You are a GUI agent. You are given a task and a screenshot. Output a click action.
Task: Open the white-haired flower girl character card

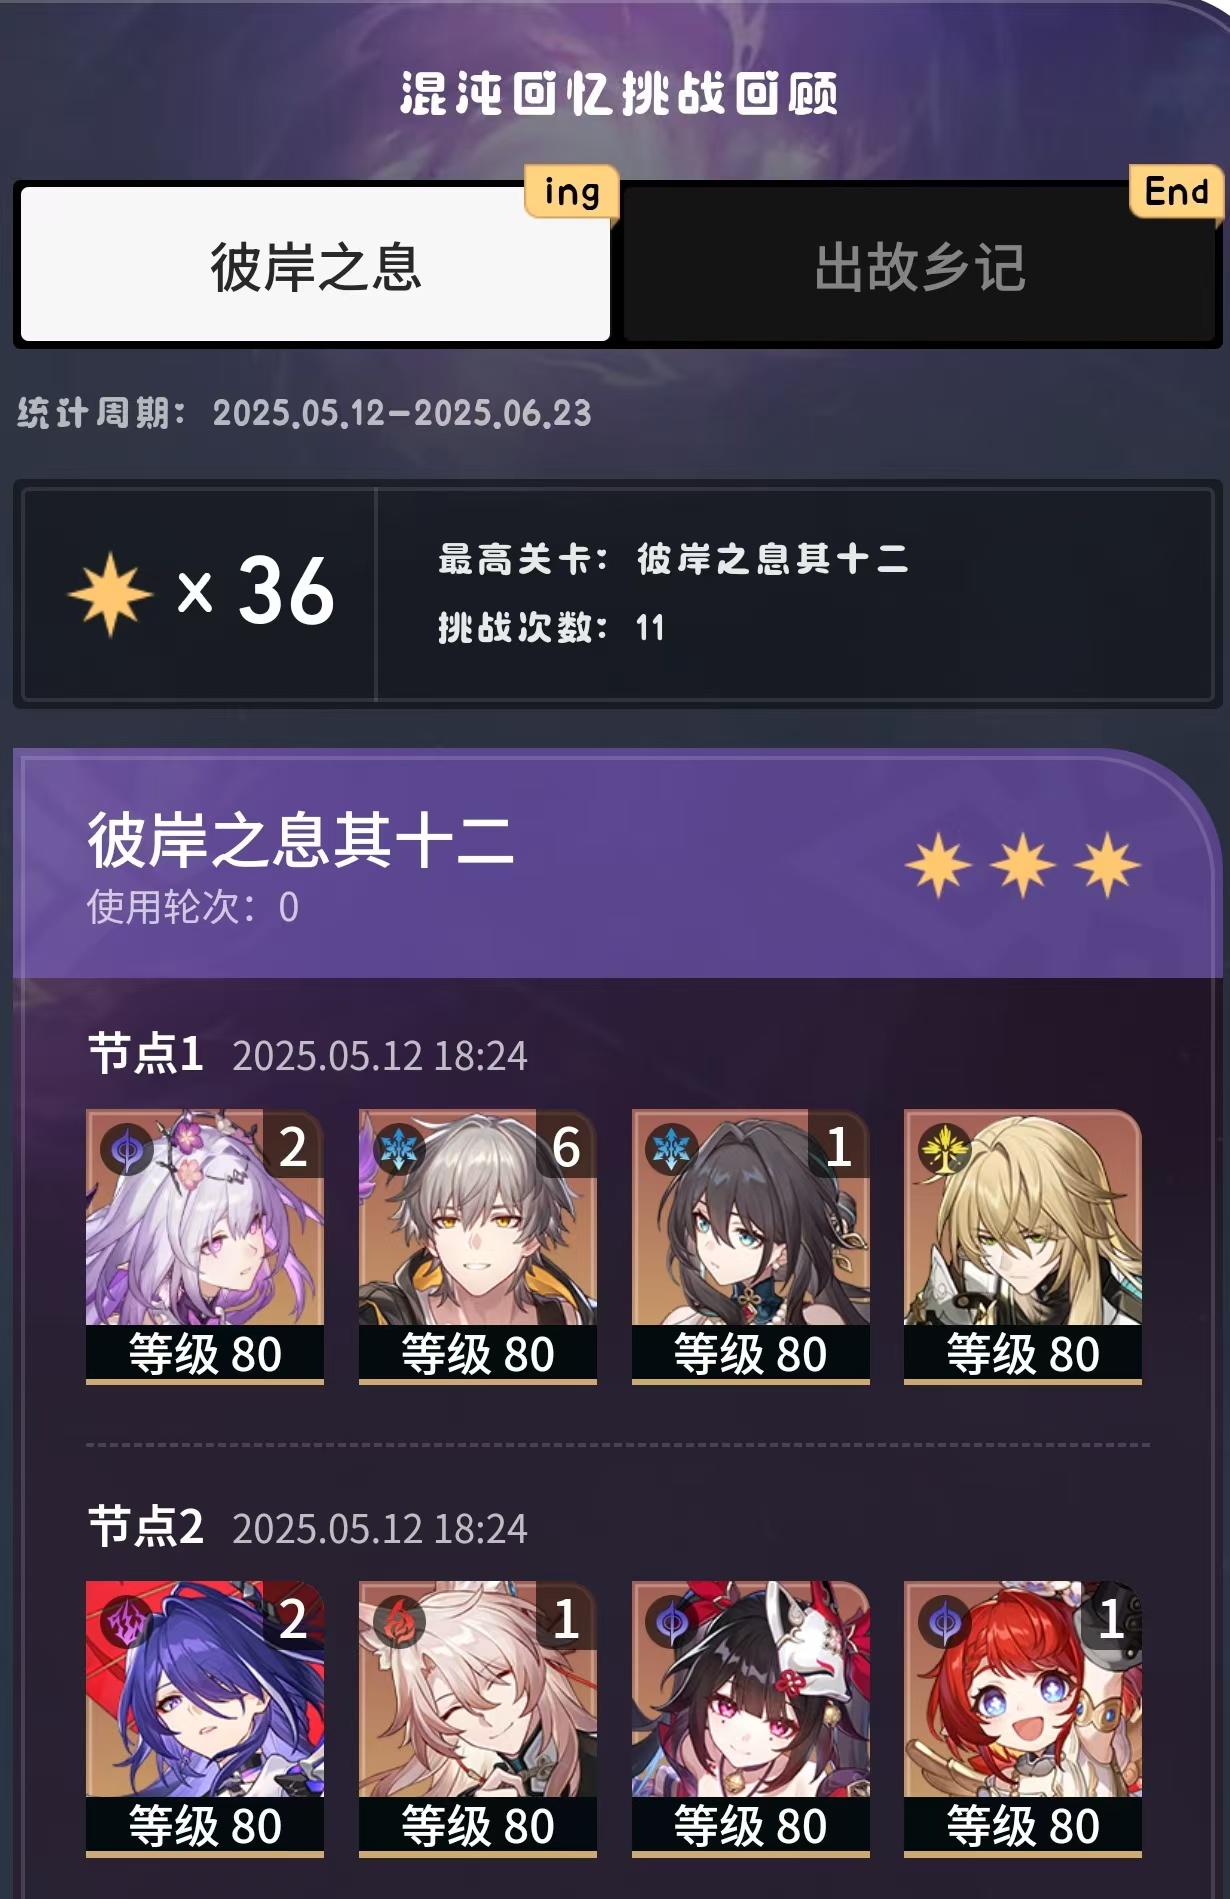coord(205,1247)
